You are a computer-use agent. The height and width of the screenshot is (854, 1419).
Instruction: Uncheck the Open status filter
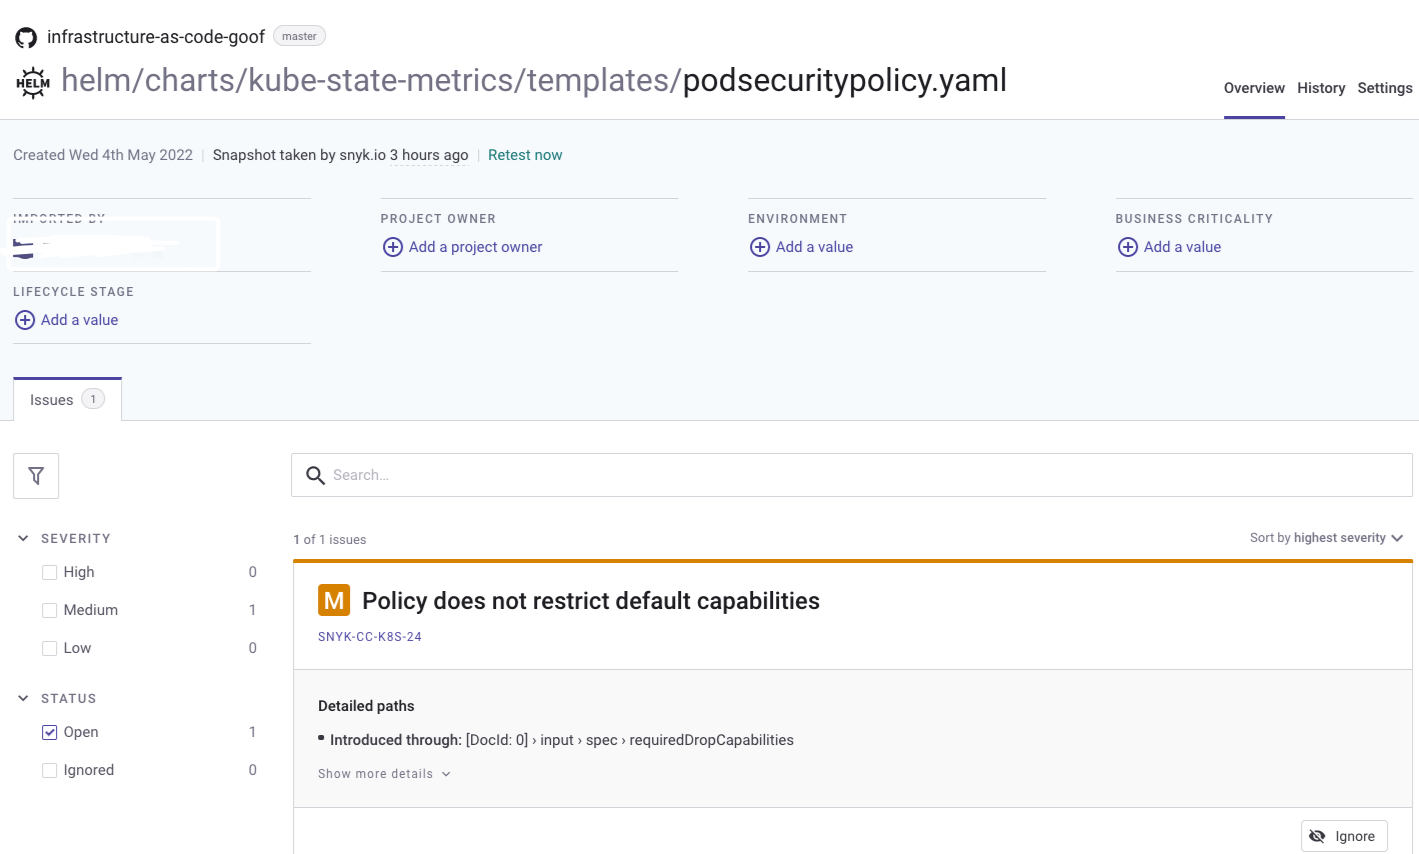50,733
